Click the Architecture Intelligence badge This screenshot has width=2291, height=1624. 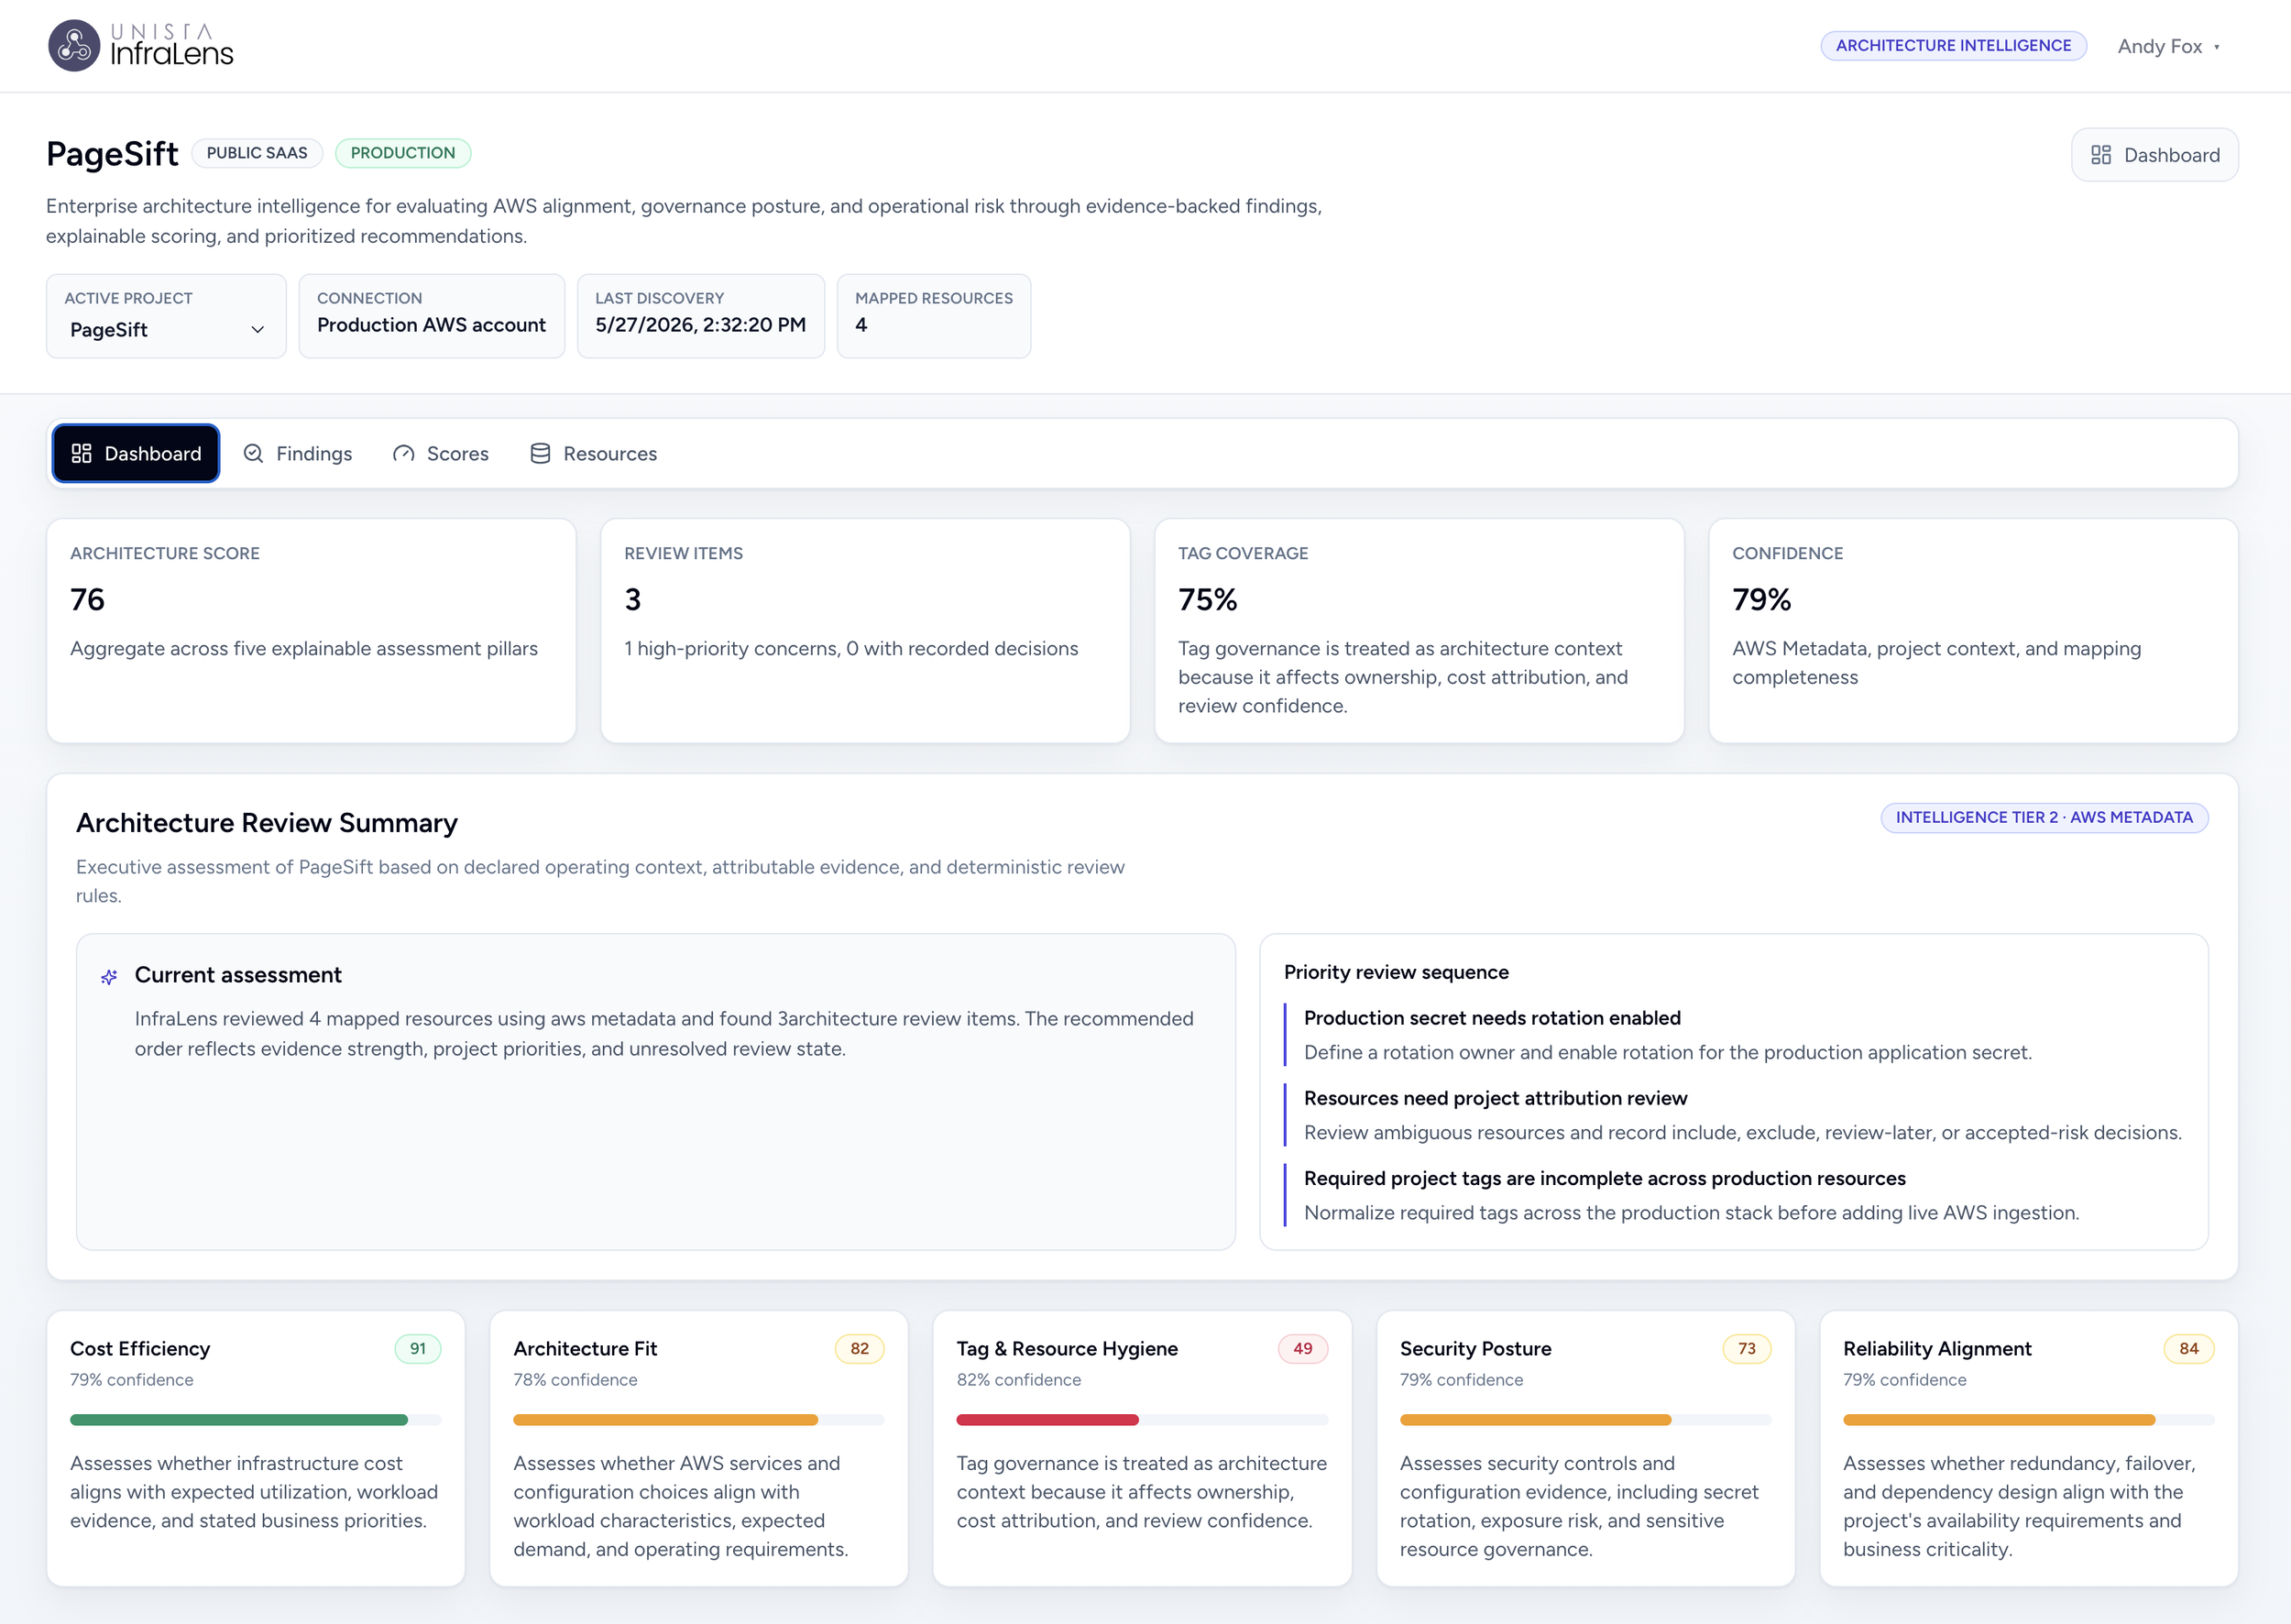(1953, 46)
